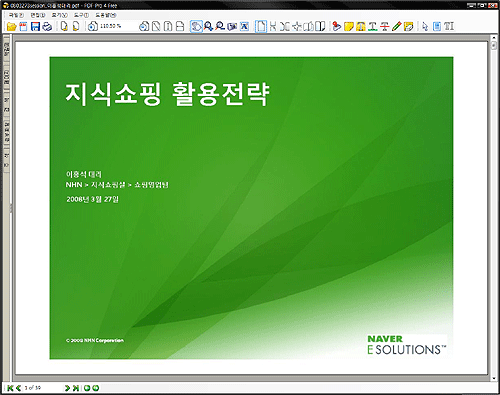Viewport: 500px width, 395px height.
Task: Select the Zoom In magnifier tool
Action: [208, 26]
